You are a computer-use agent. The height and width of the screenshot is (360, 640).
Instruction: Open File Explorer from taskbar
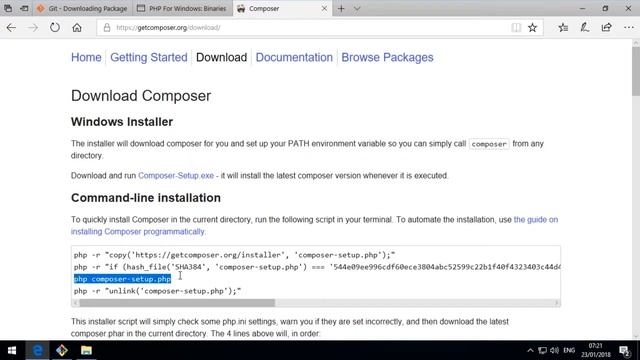pyautogui.click(x=86, y=350)
